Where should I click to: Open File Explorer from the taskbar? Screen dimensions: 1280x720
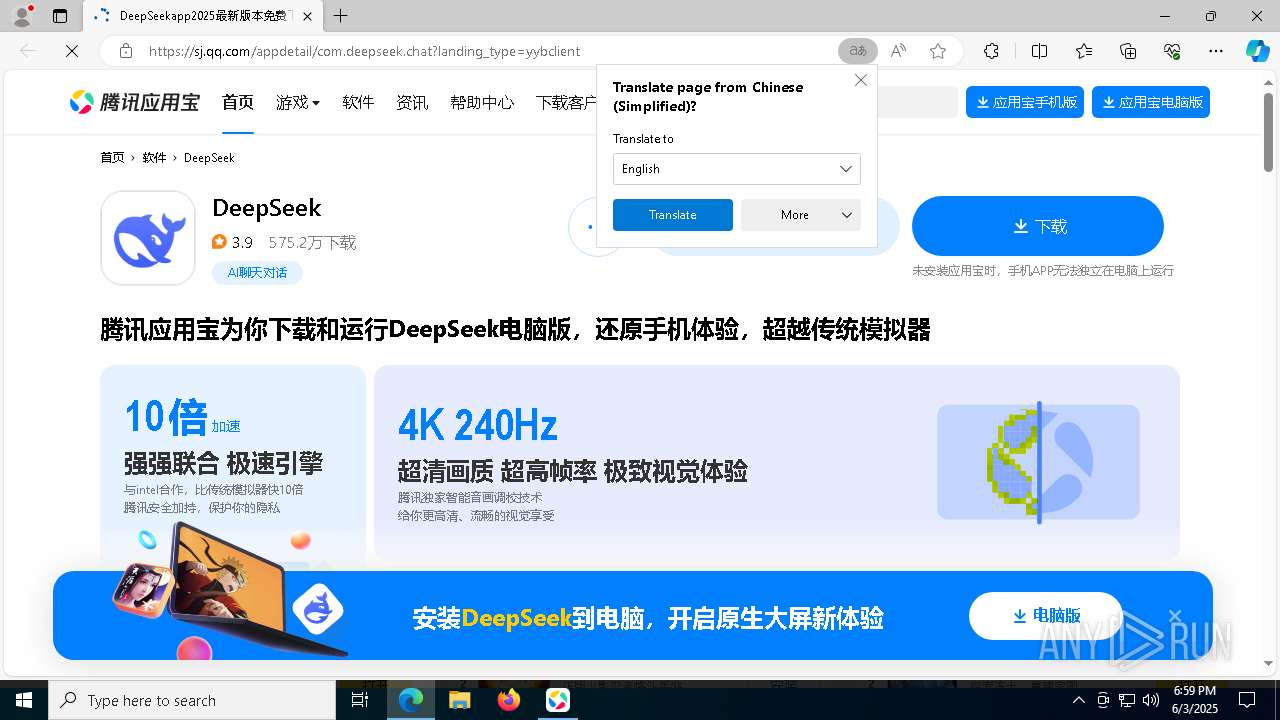pos(459,701)
